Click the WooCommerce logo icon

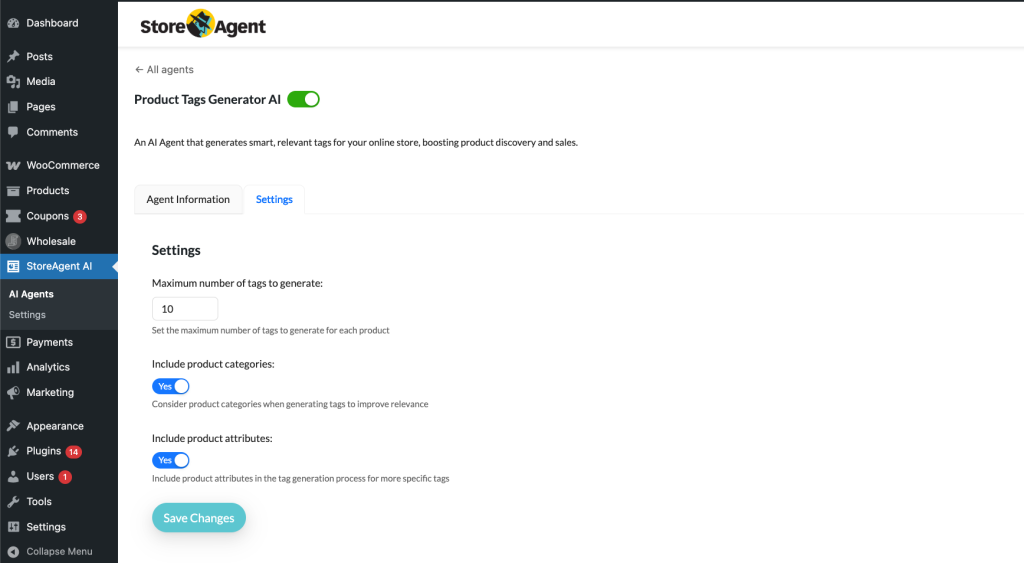pyautogui.click(x=13, y=166)
